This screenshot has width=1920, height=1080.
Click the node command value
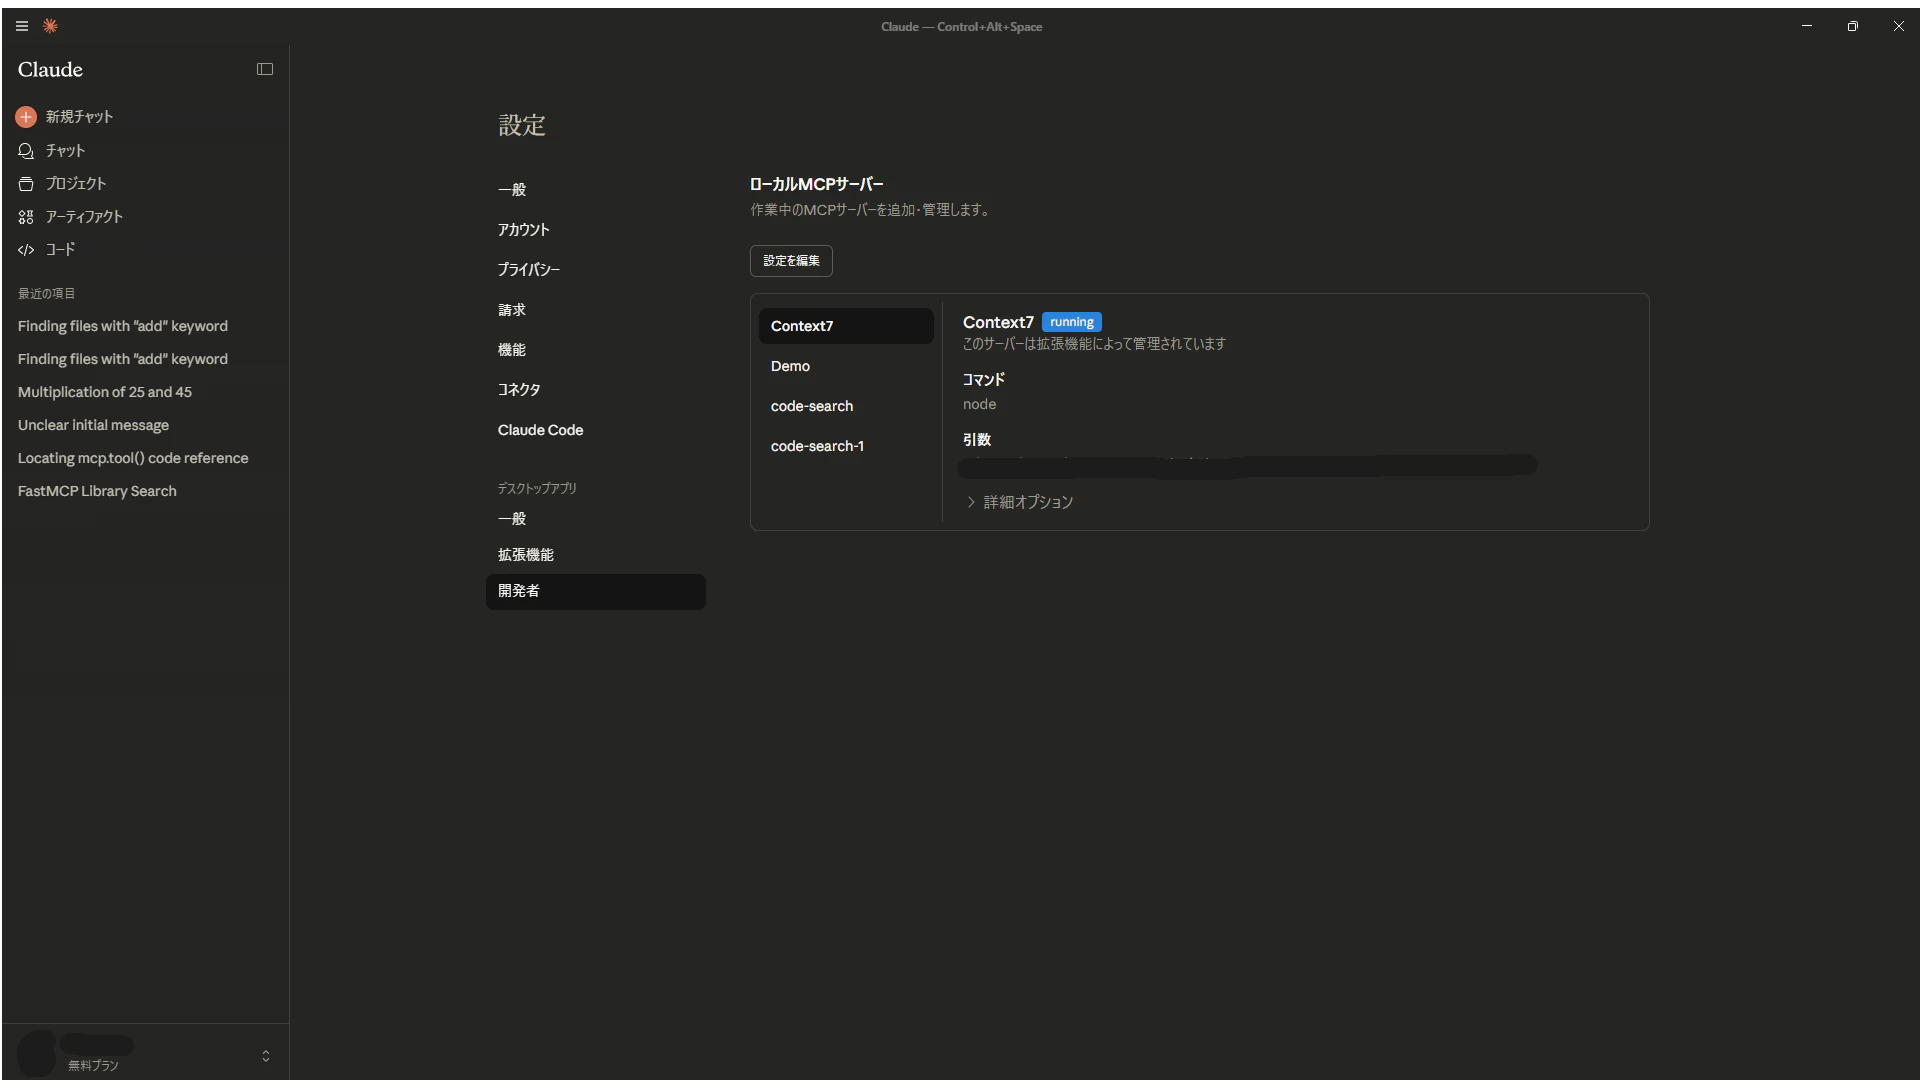pyautogui.click(x=979, y=404)
